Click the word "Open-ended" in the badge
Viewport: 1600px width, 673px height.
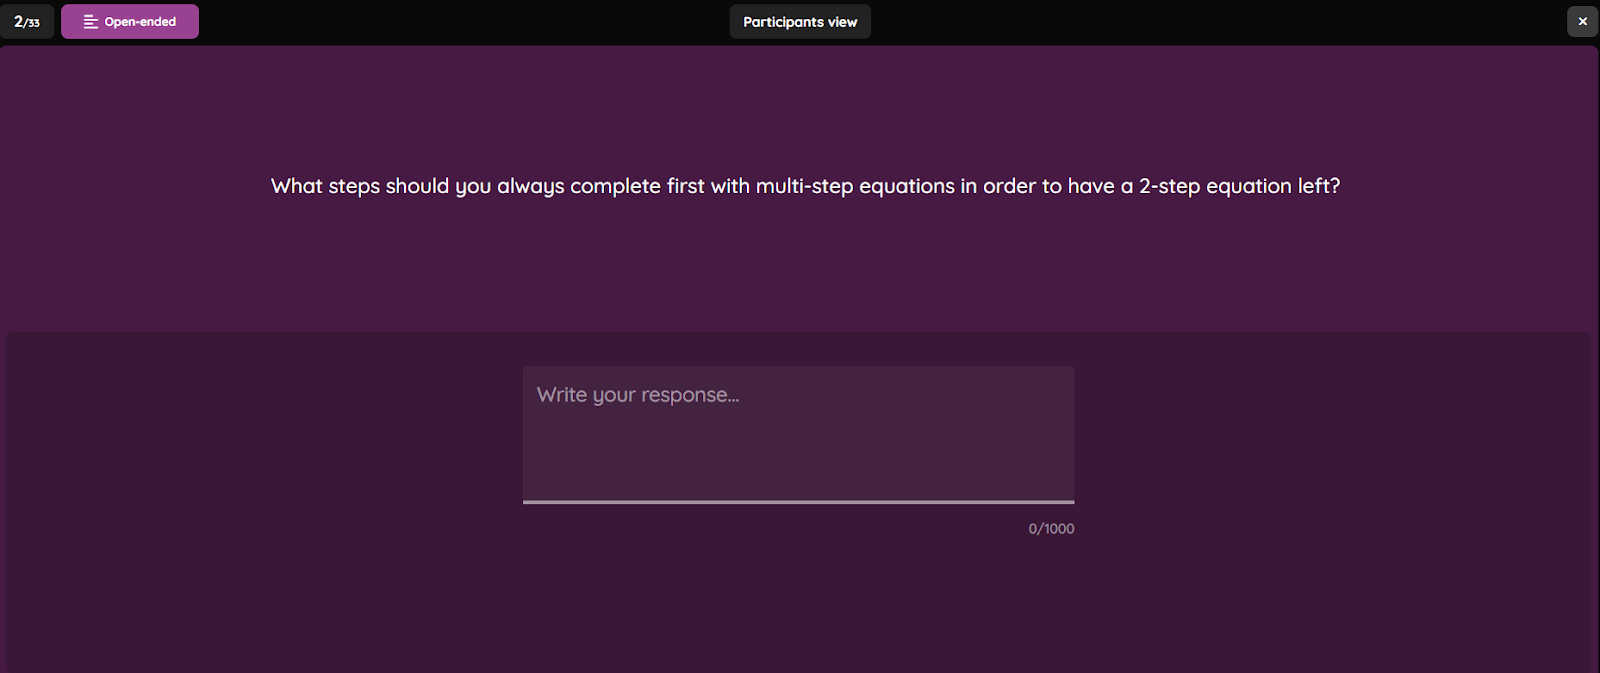click(x=140, y=22)
